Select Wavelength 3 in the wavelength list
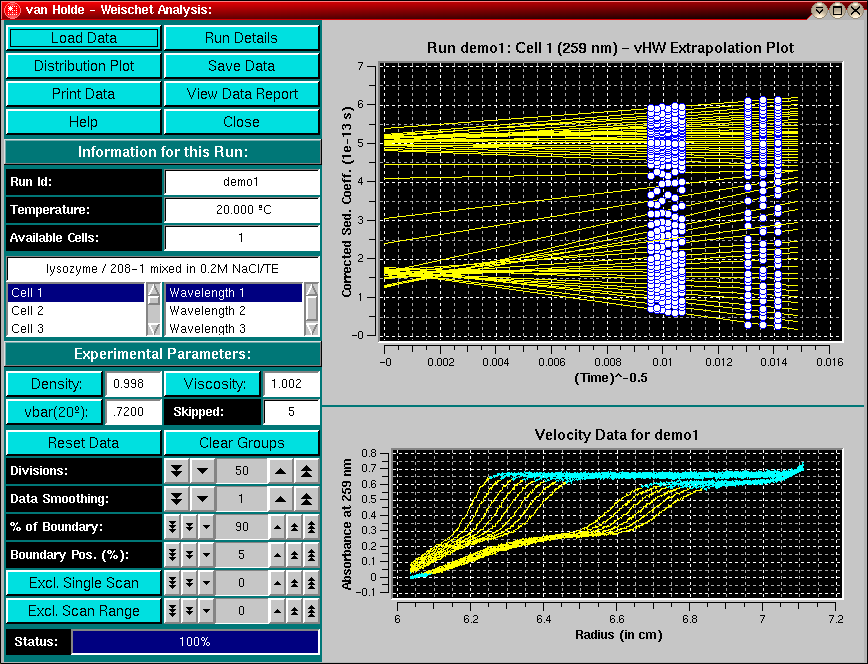868x664 pixels. click(234, 328)
